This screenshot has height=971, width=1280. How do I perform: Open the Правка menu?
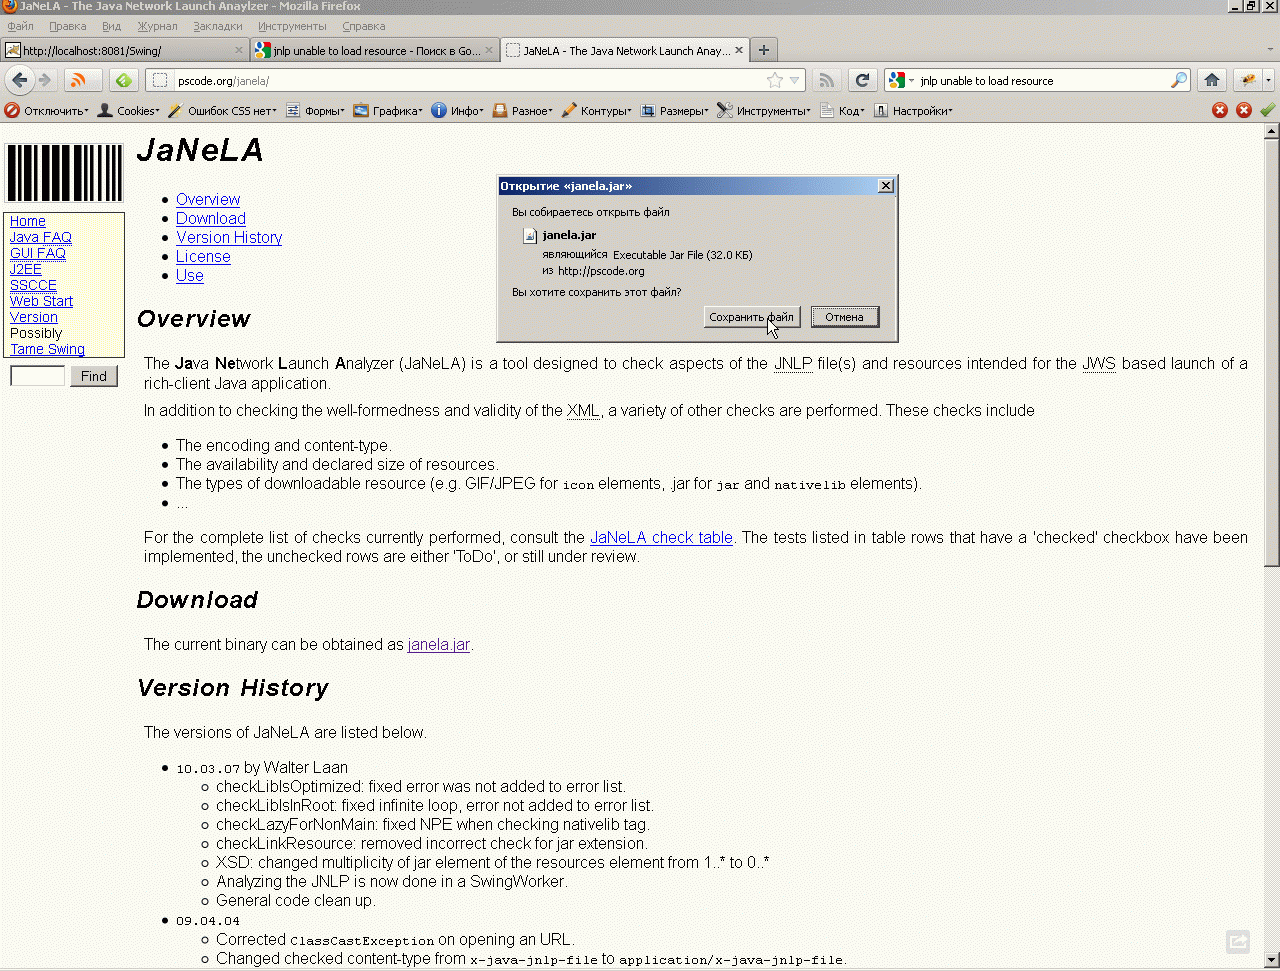pos(67,26)
